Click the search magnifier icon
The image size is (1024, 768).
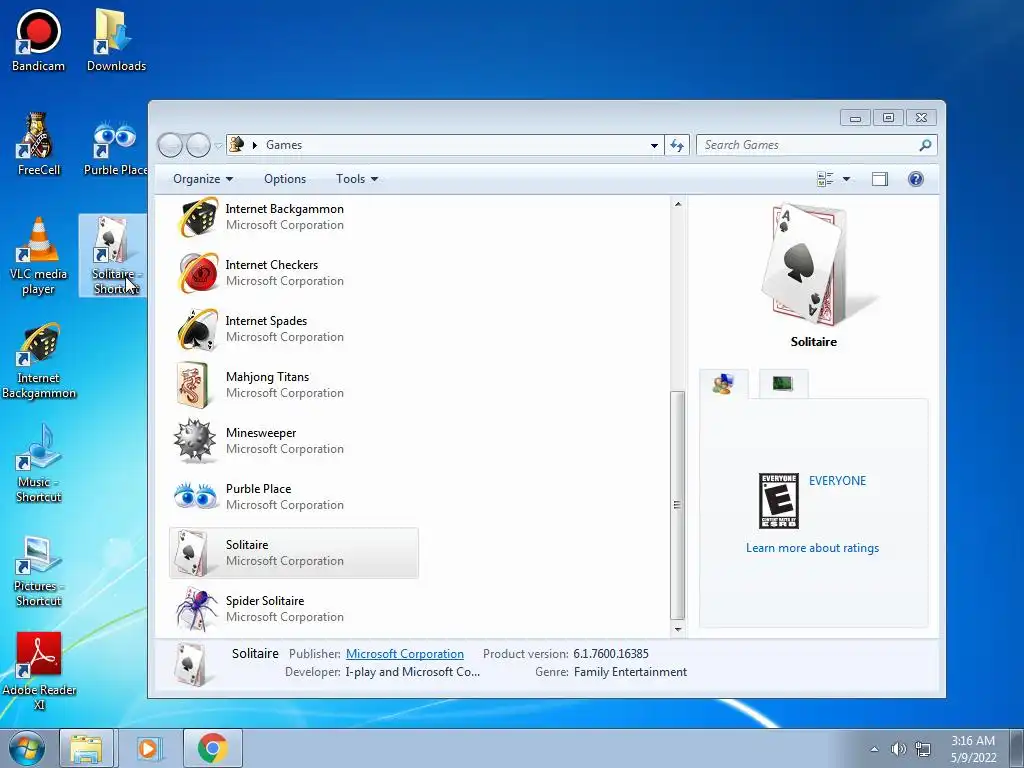click(x=925, y=145)
